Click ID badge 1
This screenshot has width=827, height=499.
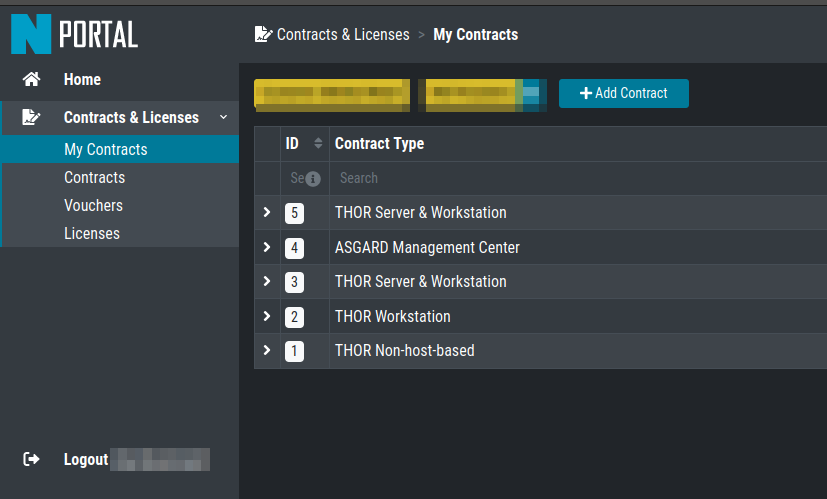(x=294, y=351)
